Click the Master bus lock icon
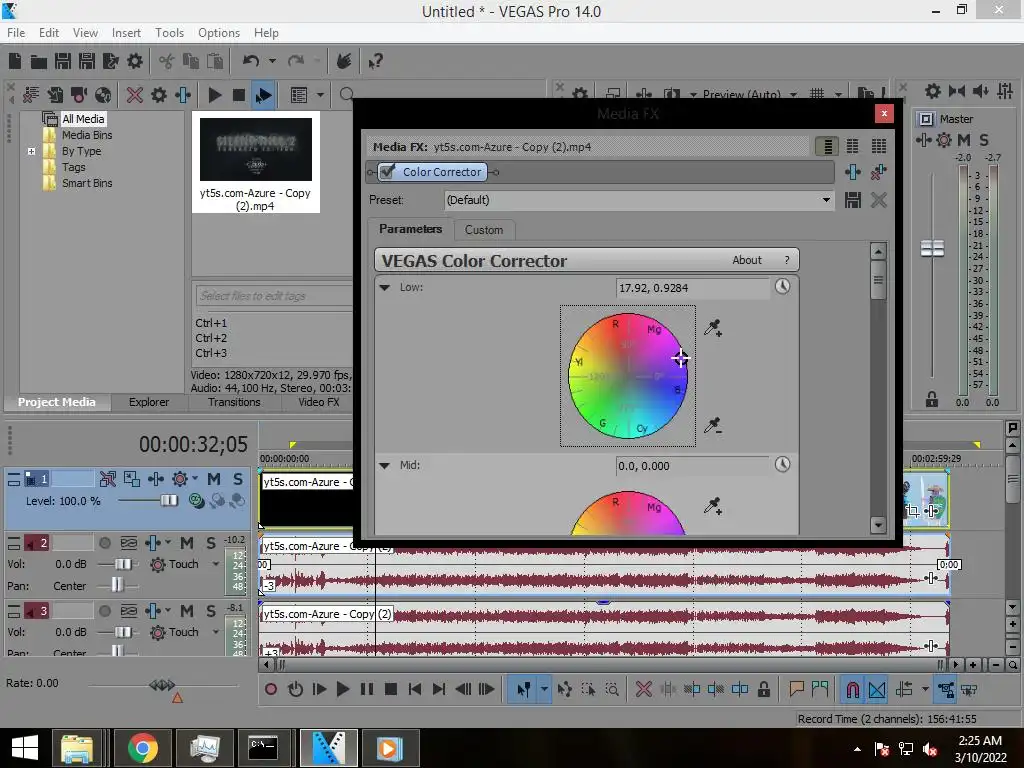1024x768 pixels. tap(932, 399)
